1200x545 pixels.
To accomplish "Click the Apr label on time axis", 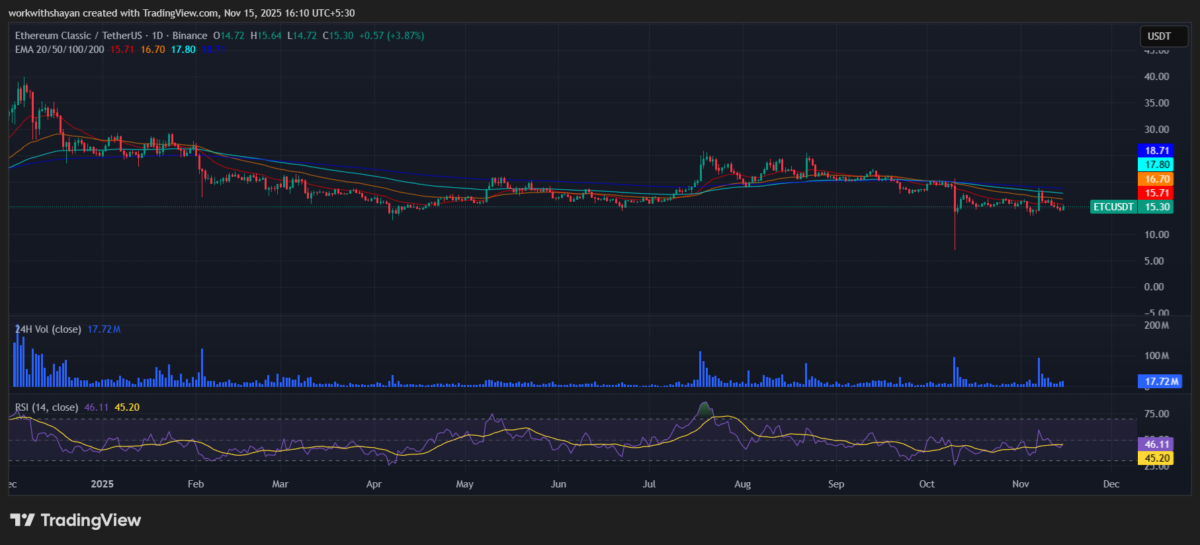I will point(375,483).
